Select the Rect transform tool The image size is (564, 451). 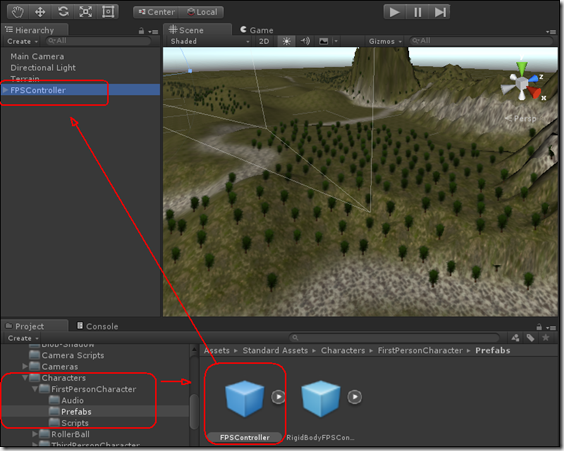pos(108,12)
